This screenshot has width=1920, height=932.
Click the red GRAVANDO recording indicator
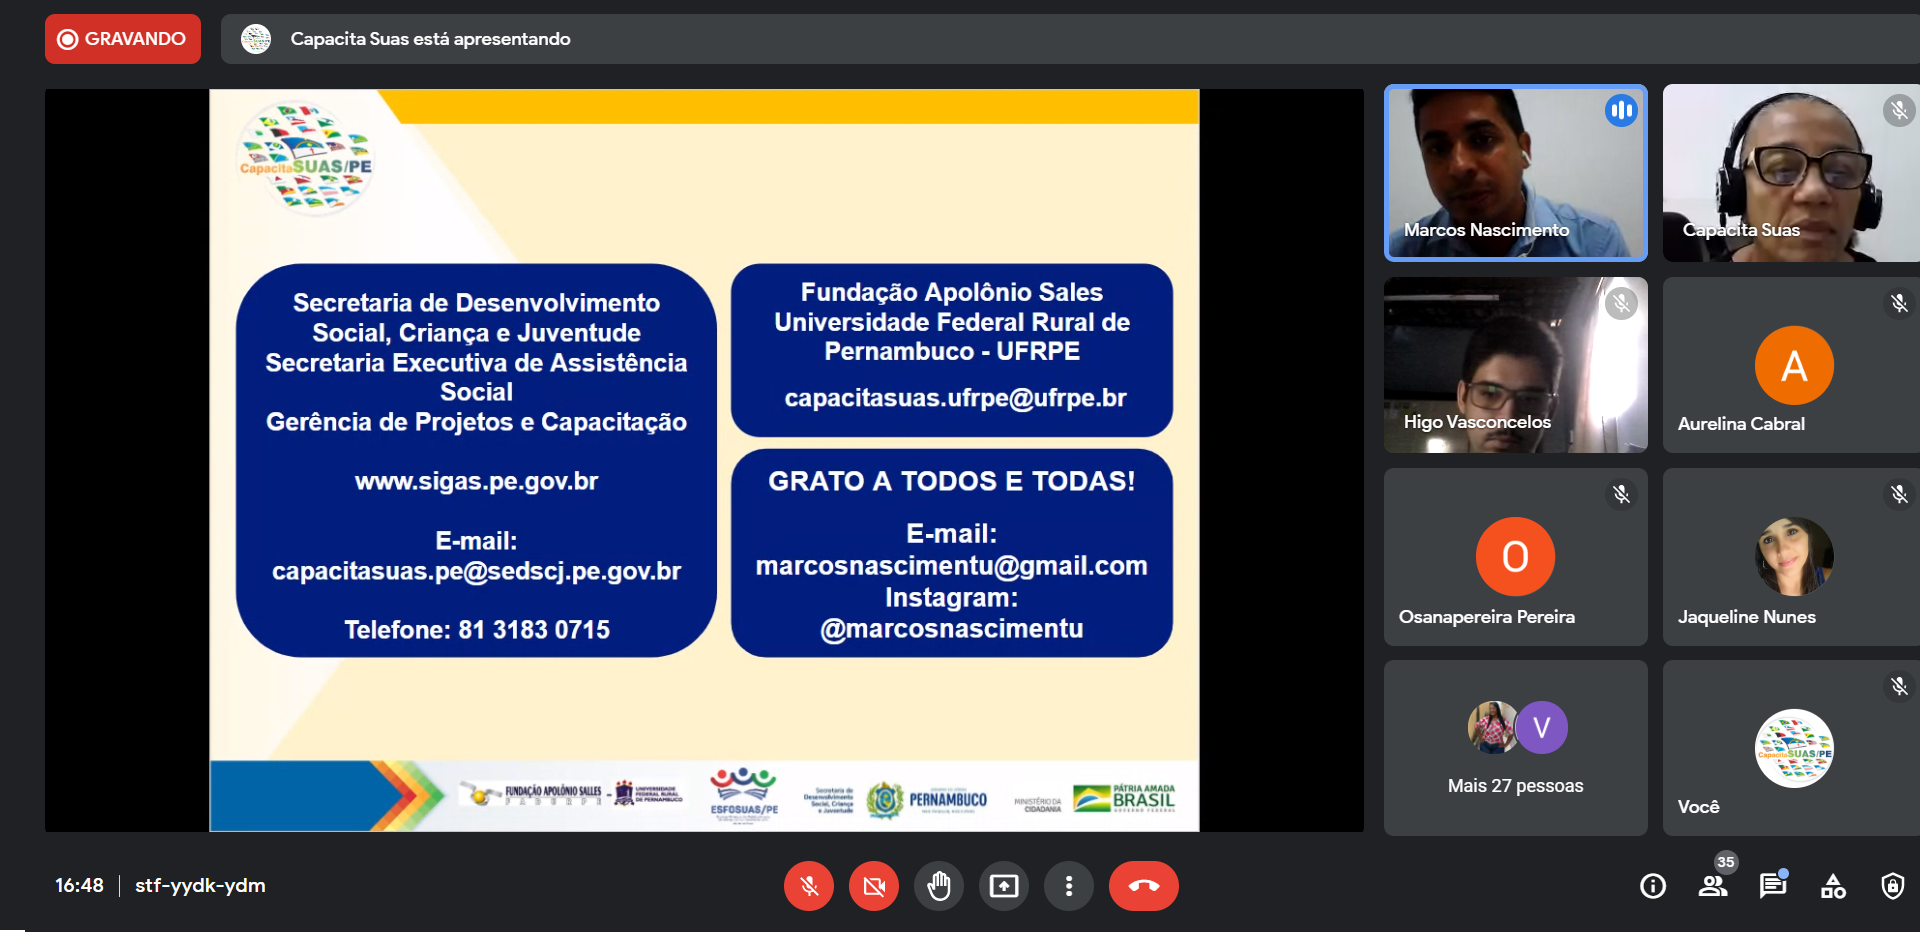123,39
